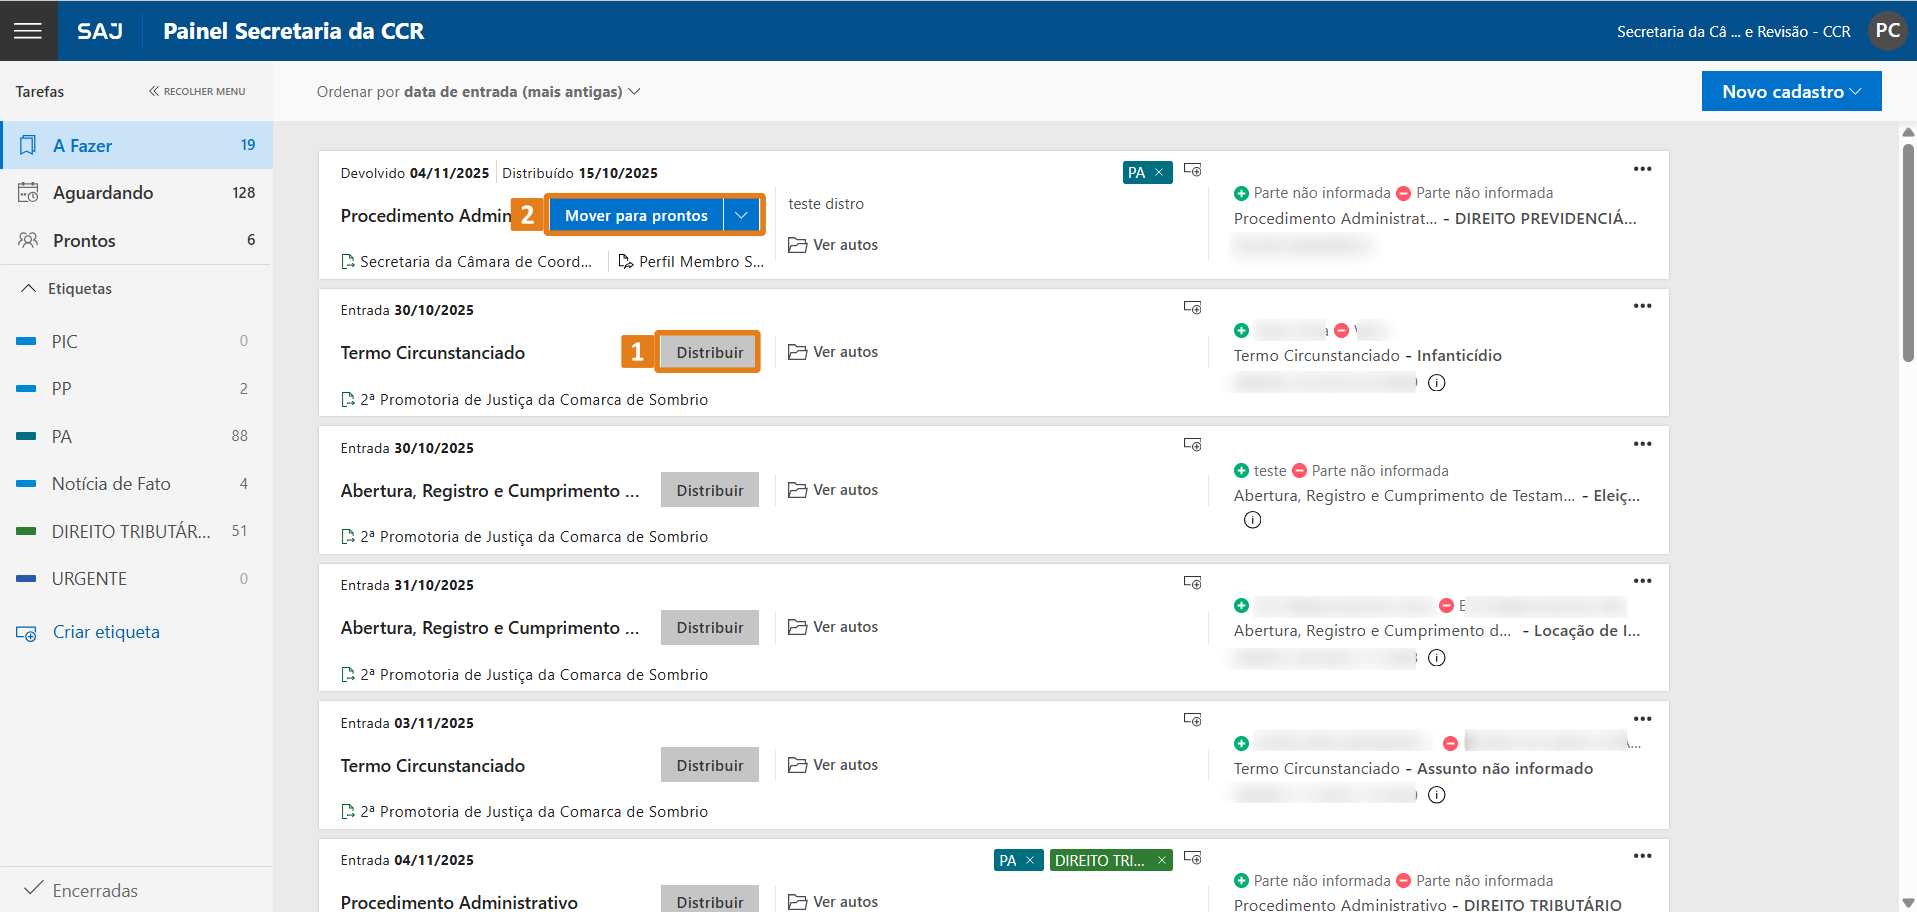This screenshot has width=1917, height=912.
Task: Change the Ordenar por sorting option
Action: (478, 92)
